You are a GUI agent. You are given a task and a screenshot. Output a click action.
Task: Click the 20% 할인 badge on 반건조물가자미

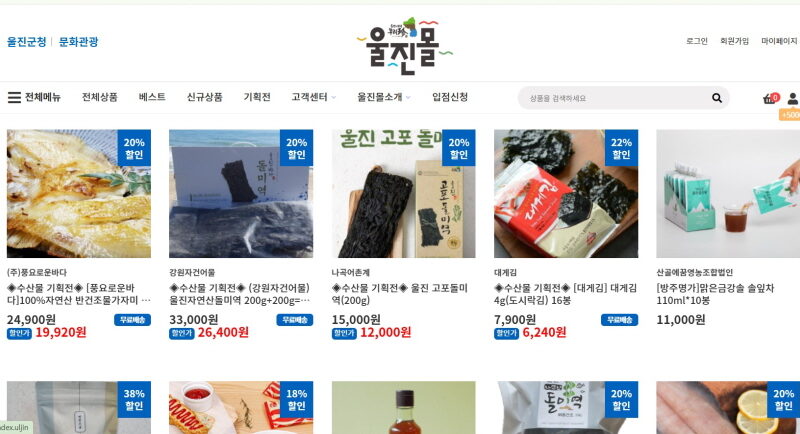pyautogui.click(x=134, y=148)
